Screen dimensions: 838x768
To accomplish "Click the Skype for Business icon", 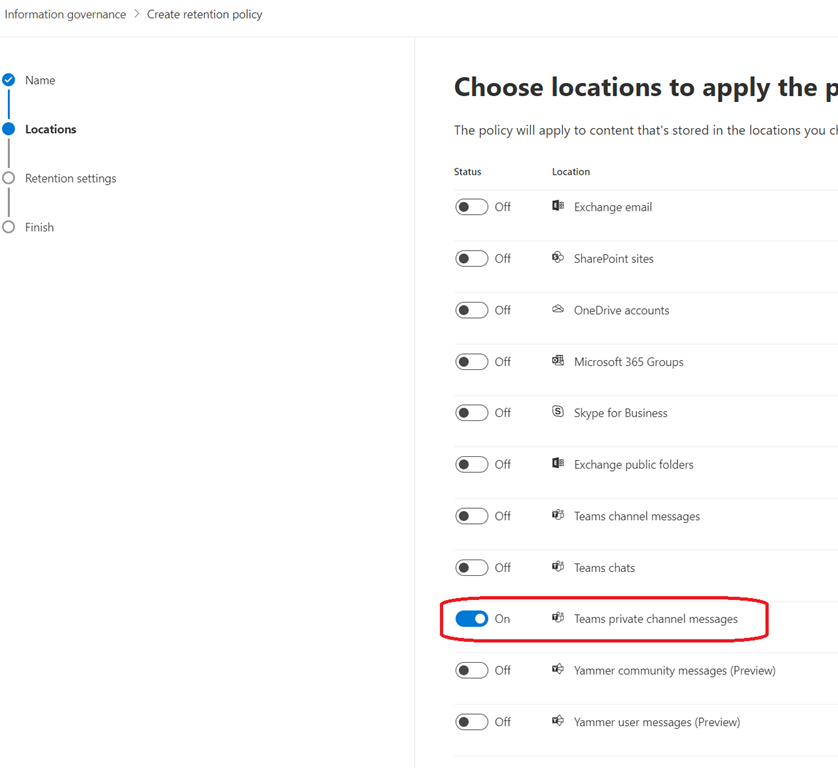I will click(x=558, y=412).
